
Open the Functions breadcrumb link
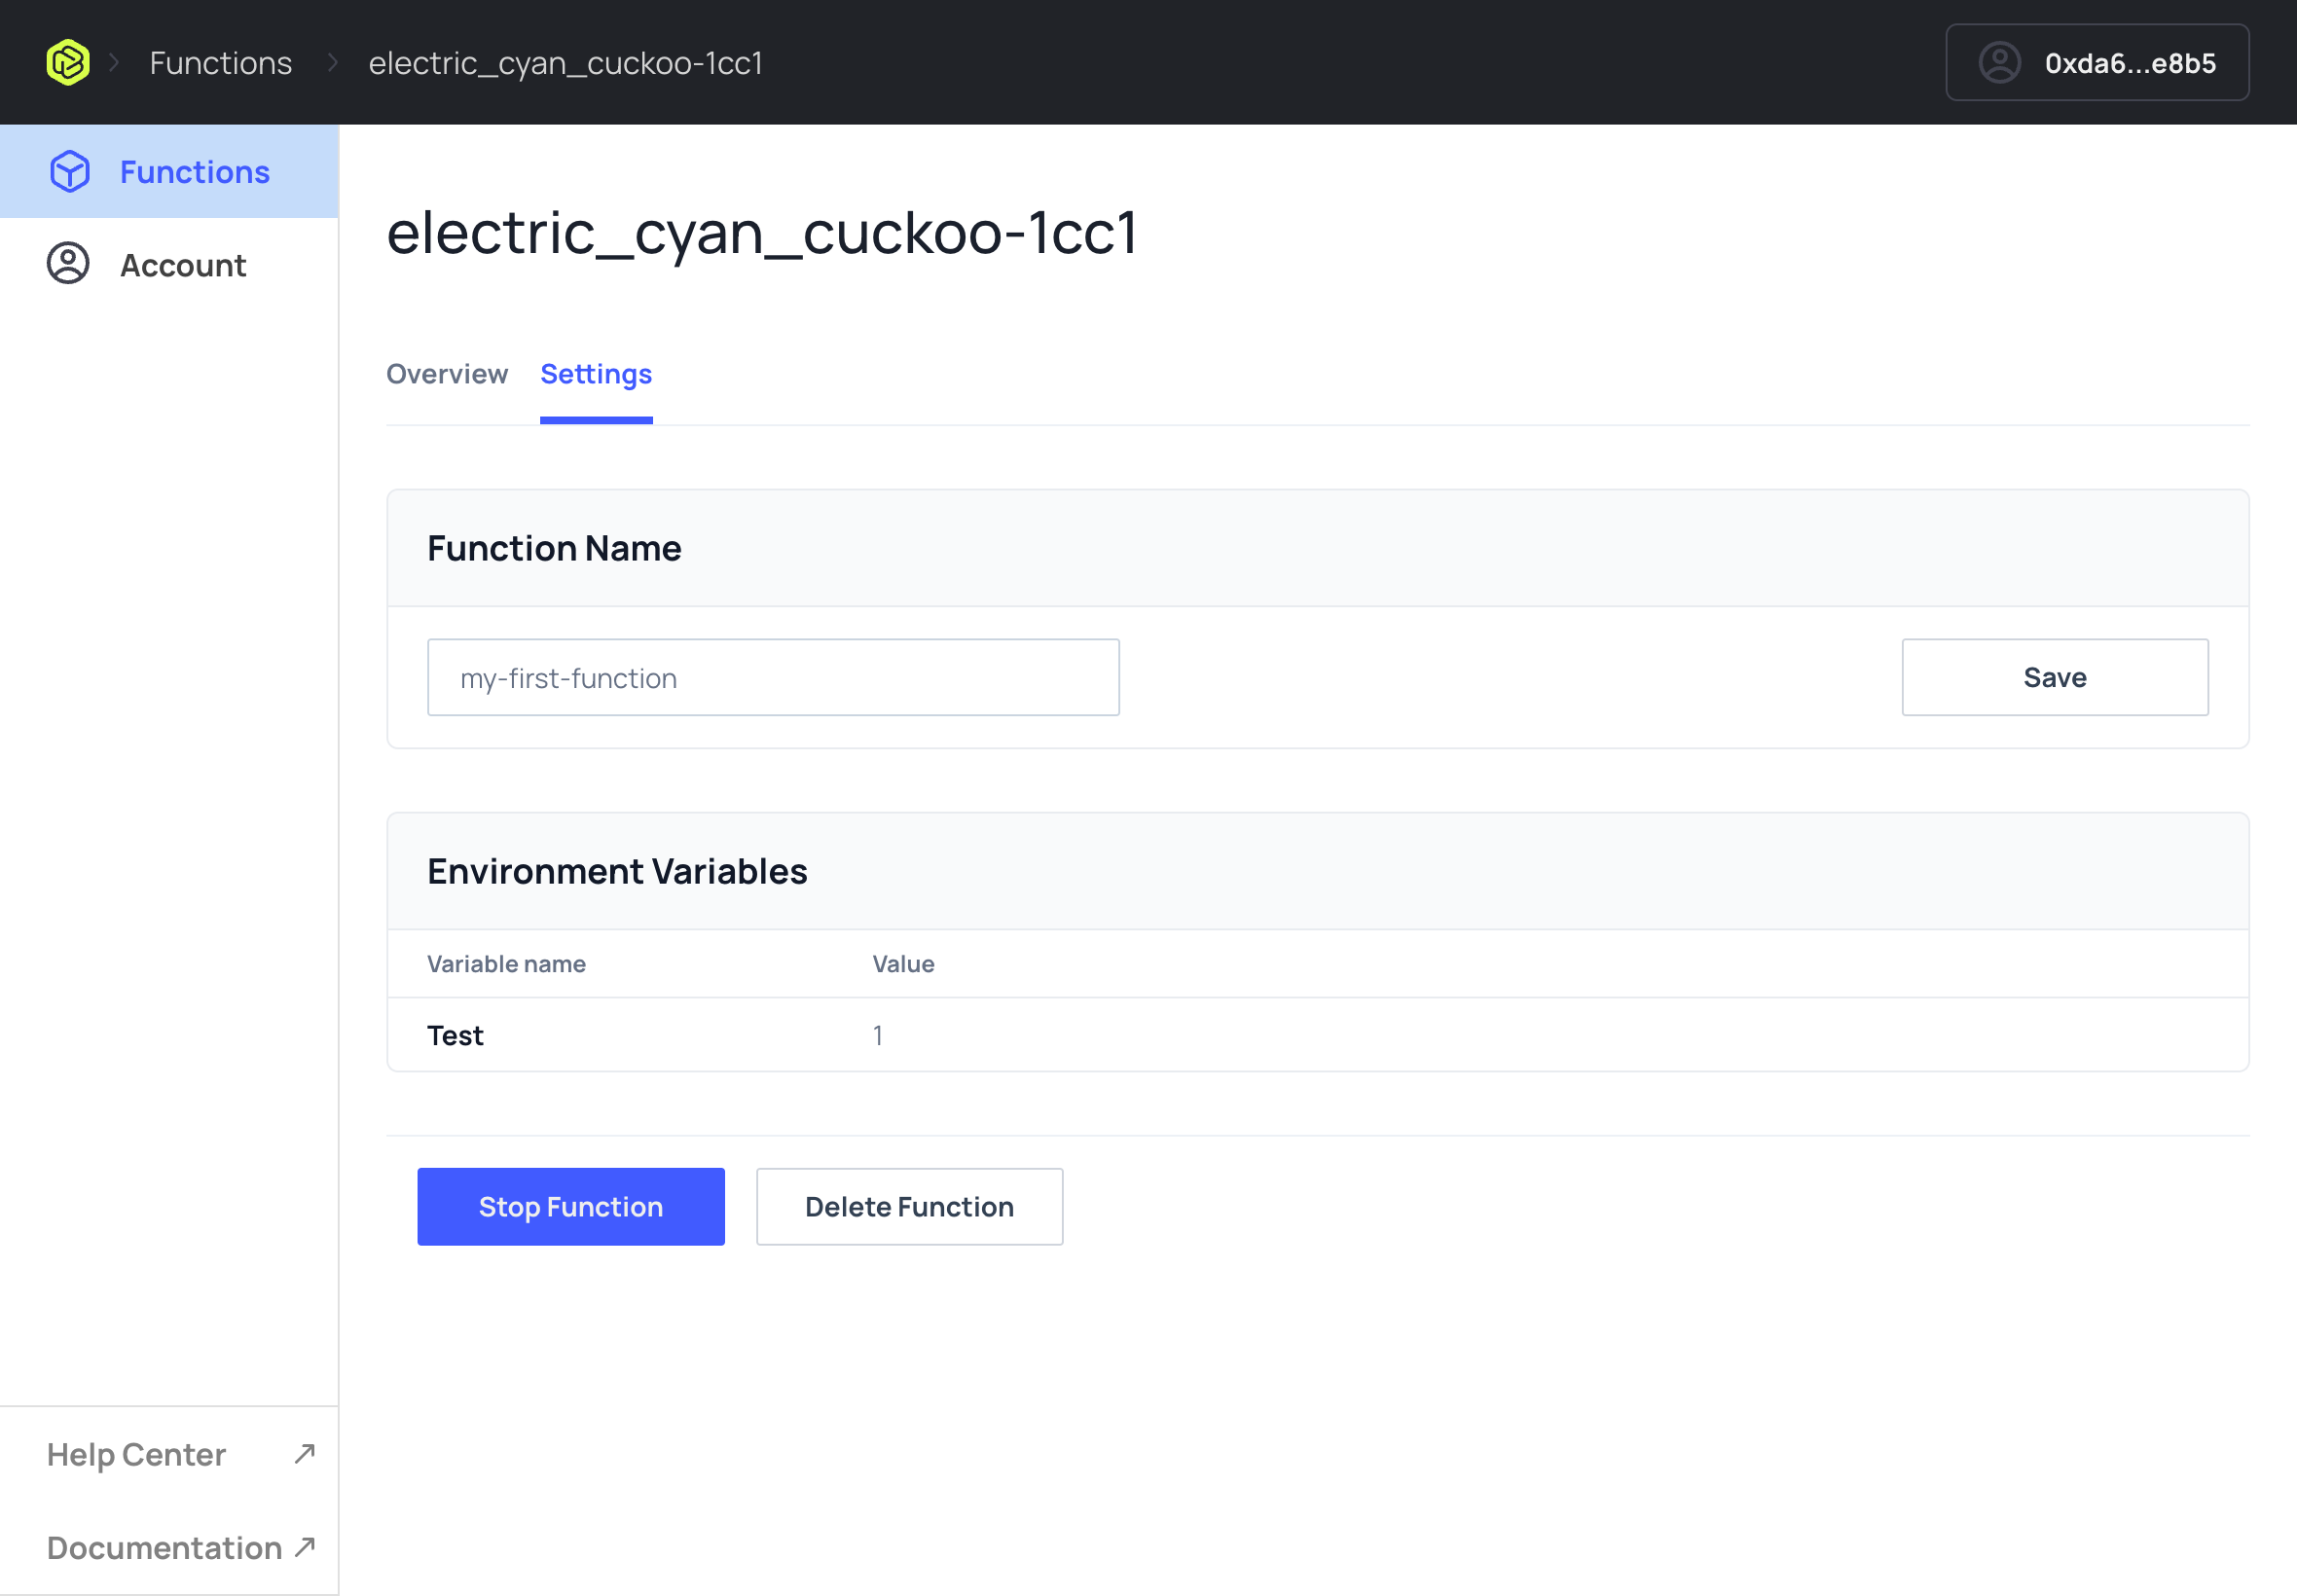tap(220, 62)
